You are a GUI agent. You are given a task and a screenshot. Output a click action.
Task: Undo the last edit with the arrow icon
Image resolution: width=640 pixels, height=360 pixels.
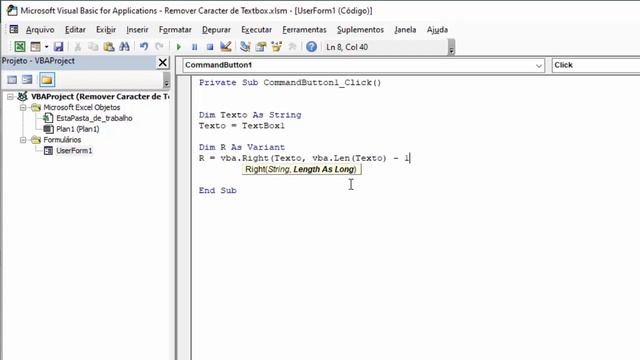144,47
